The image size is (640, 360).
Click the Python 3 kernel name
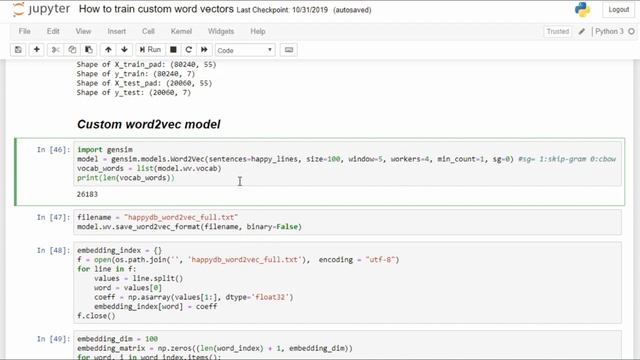click(x=609, y=31)
